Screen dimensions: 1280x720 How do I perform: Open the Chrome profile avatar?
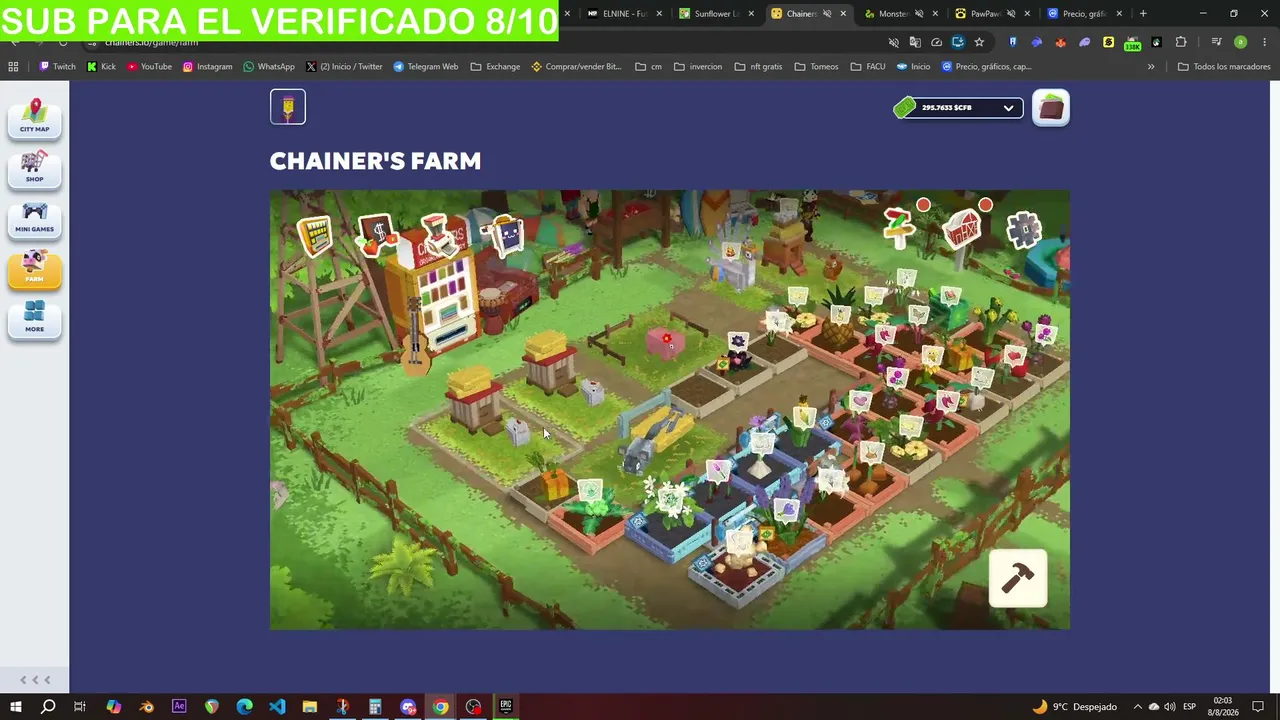click(1240, 42)
